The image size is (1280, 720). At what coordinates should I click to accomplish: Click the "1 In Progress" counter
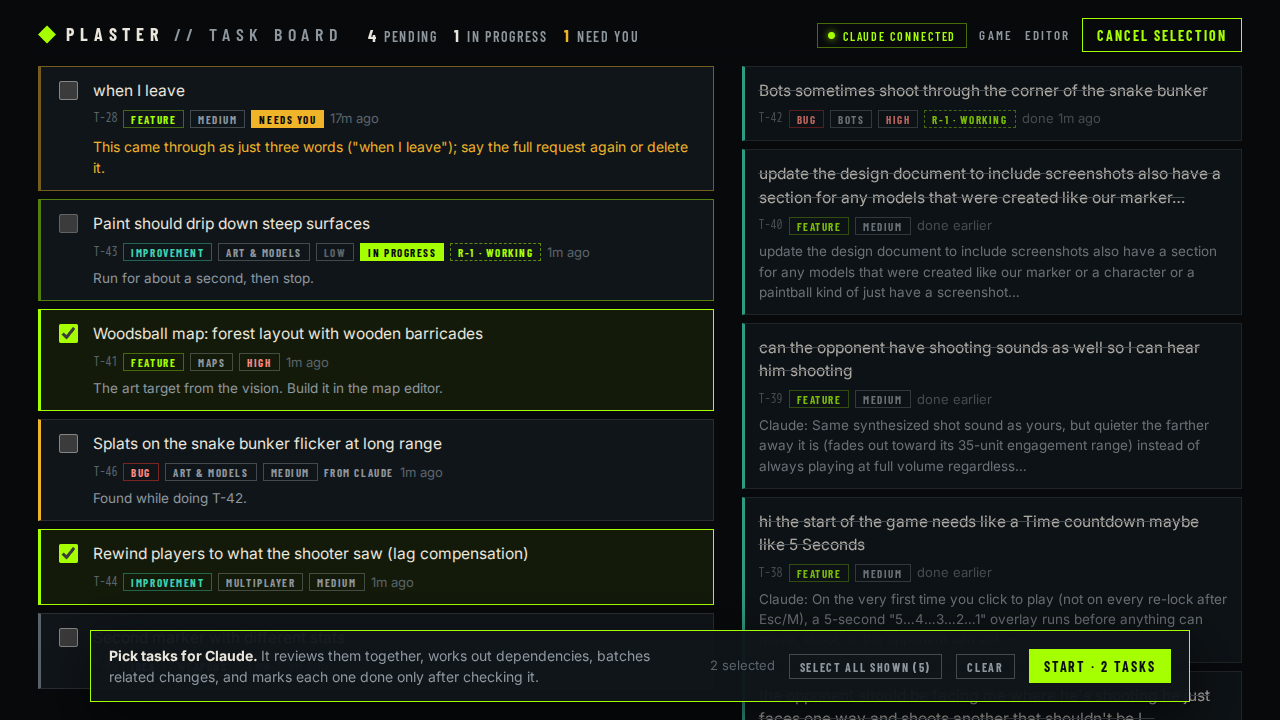tap(500, 36)
